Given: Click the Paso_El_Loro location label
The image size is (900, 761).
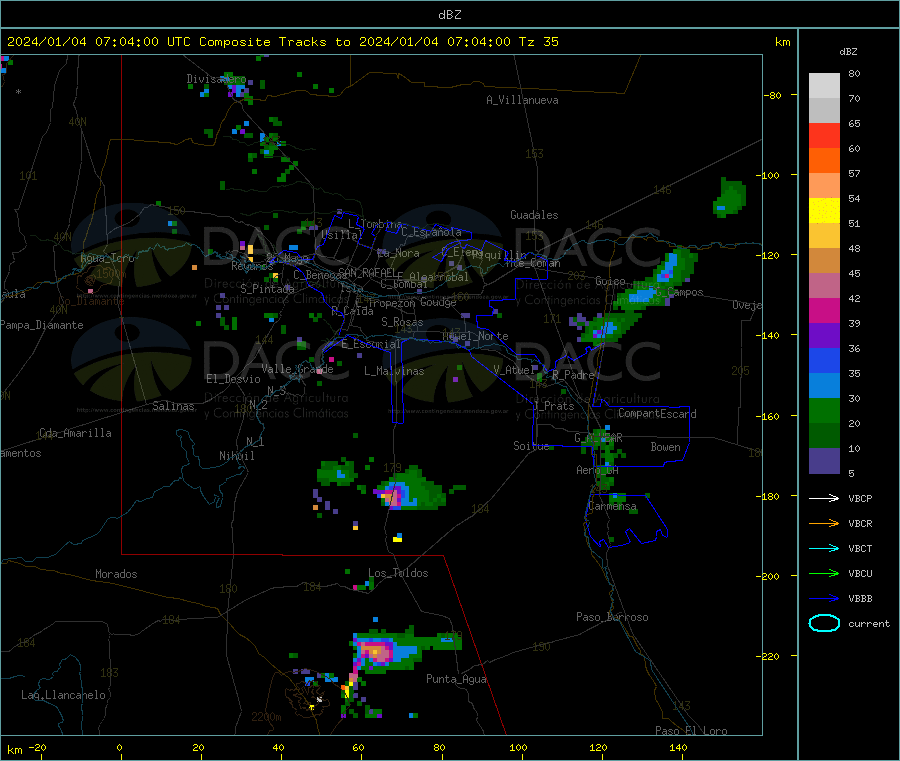Looking at the screenshot, I should coord(691,731).
